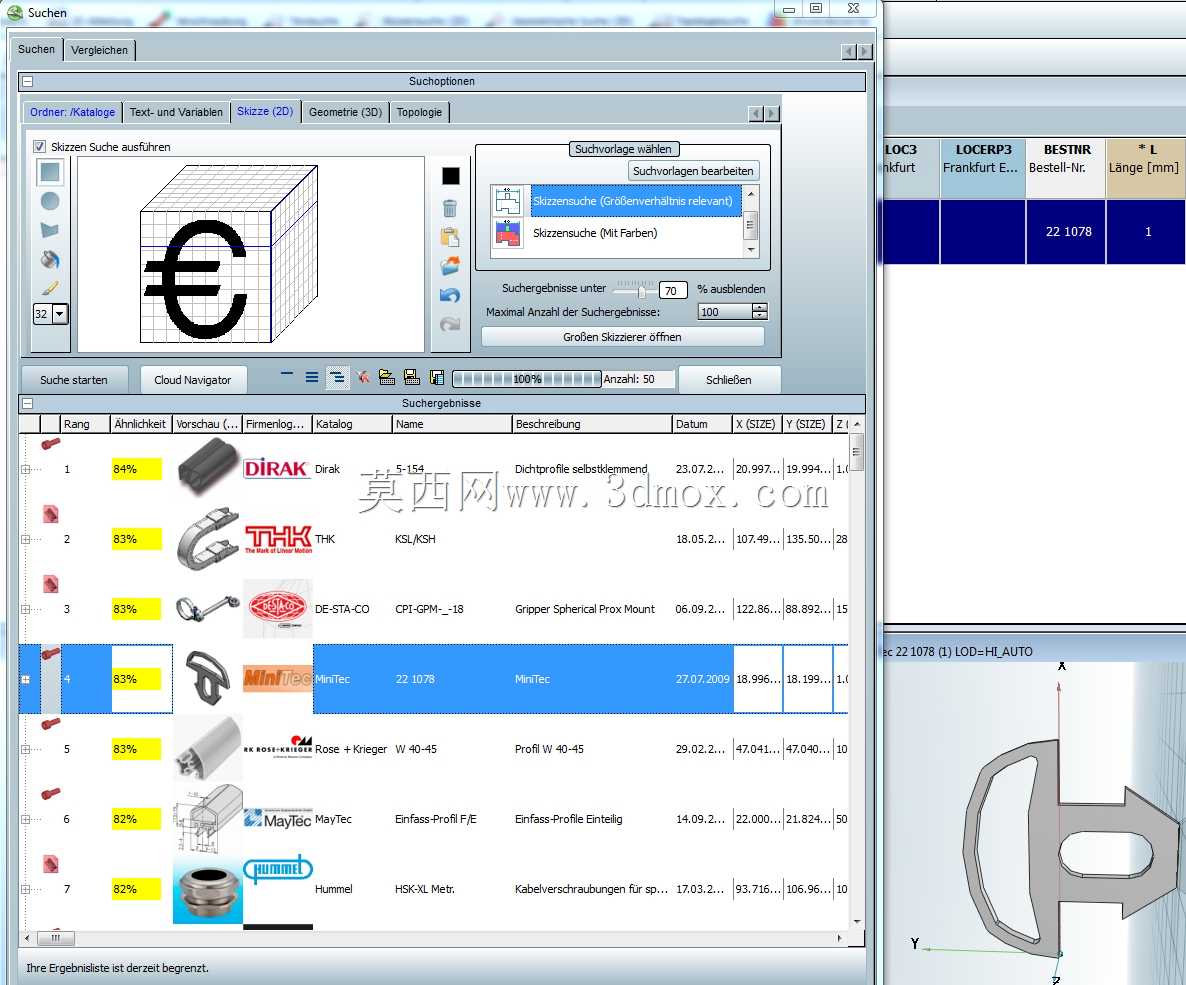This screenshot has height=985, width=1186.
Task: Open the Topologie tab
Action: pyautogui.click(x=419, y=112)
